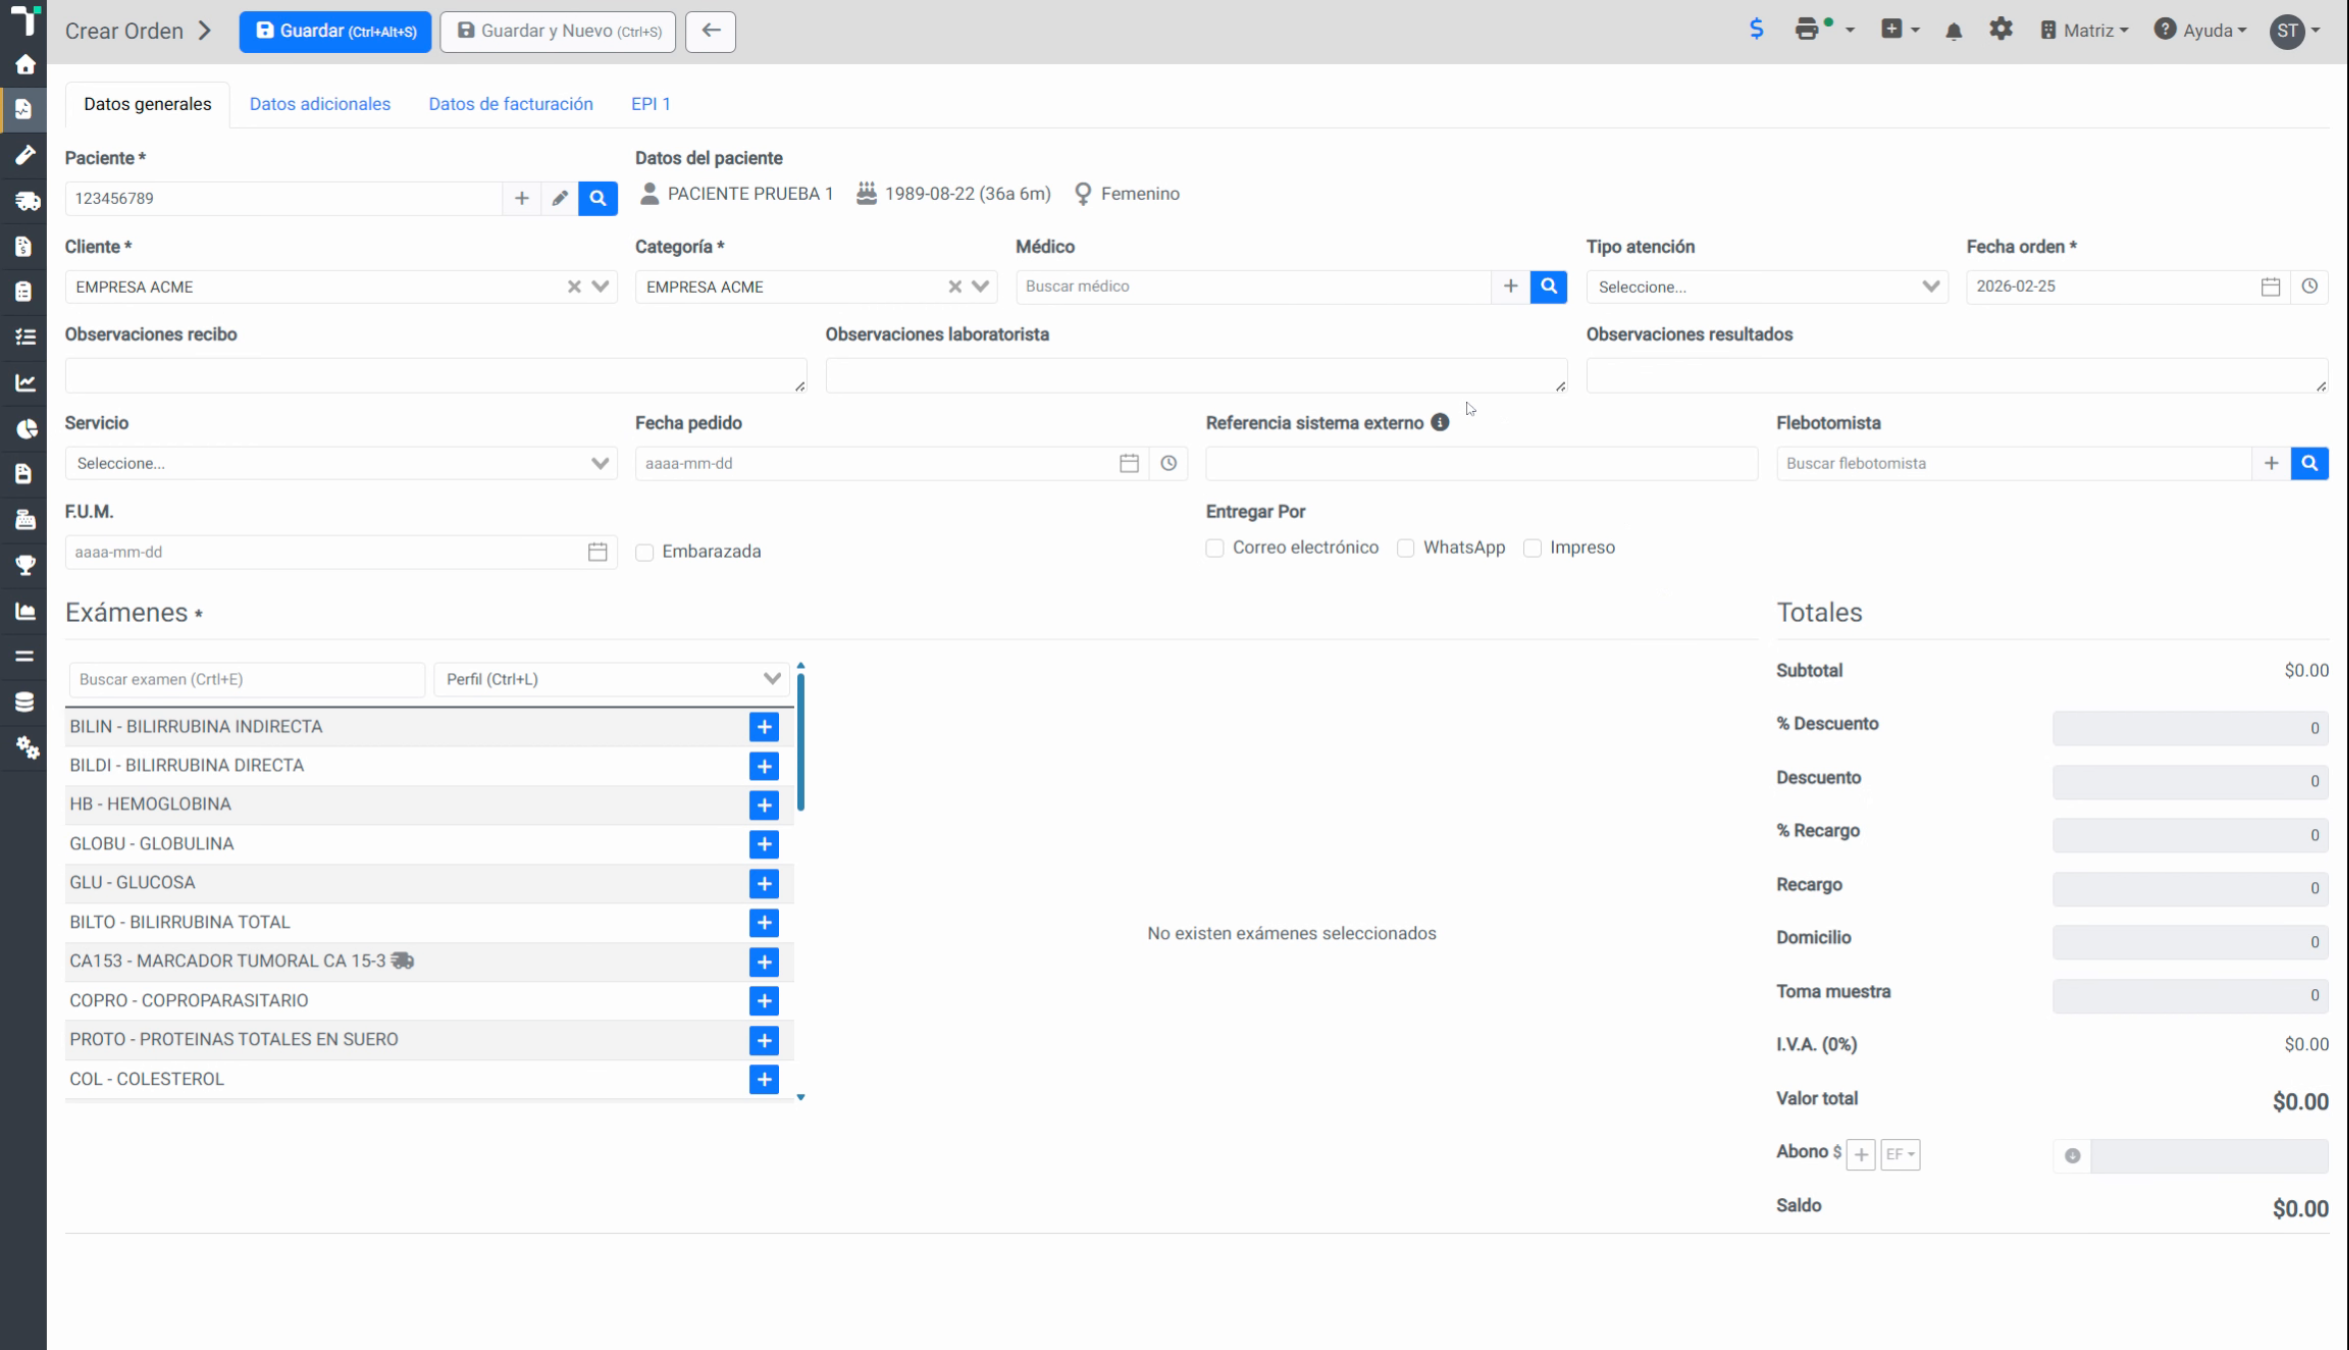Click the Guardar button

click(335, 31)
